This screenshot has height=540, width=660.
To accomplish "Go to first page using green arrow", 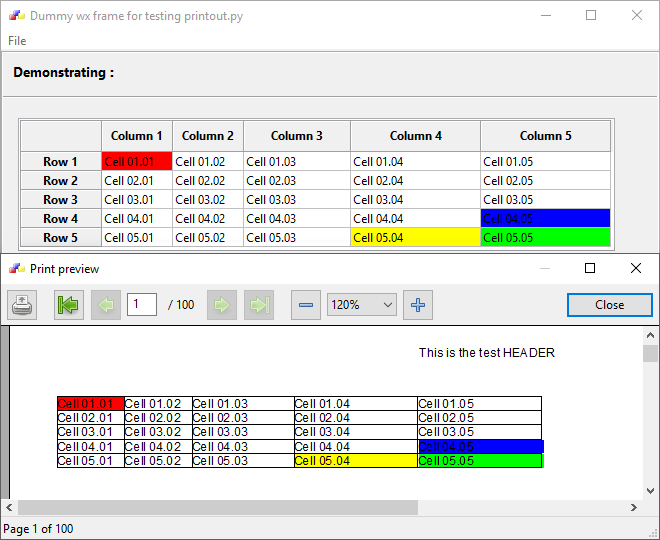I will (x=69, y=305).
